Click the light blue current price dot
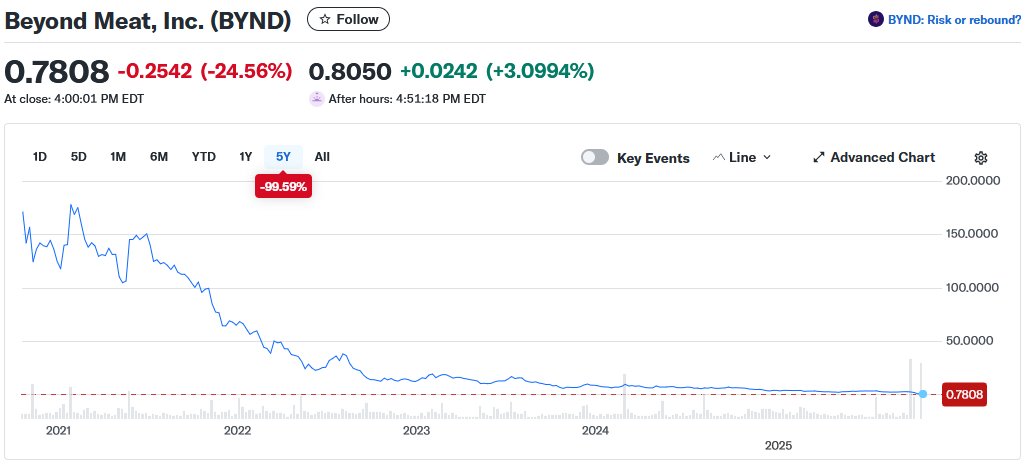 click(x=923, y=394)
